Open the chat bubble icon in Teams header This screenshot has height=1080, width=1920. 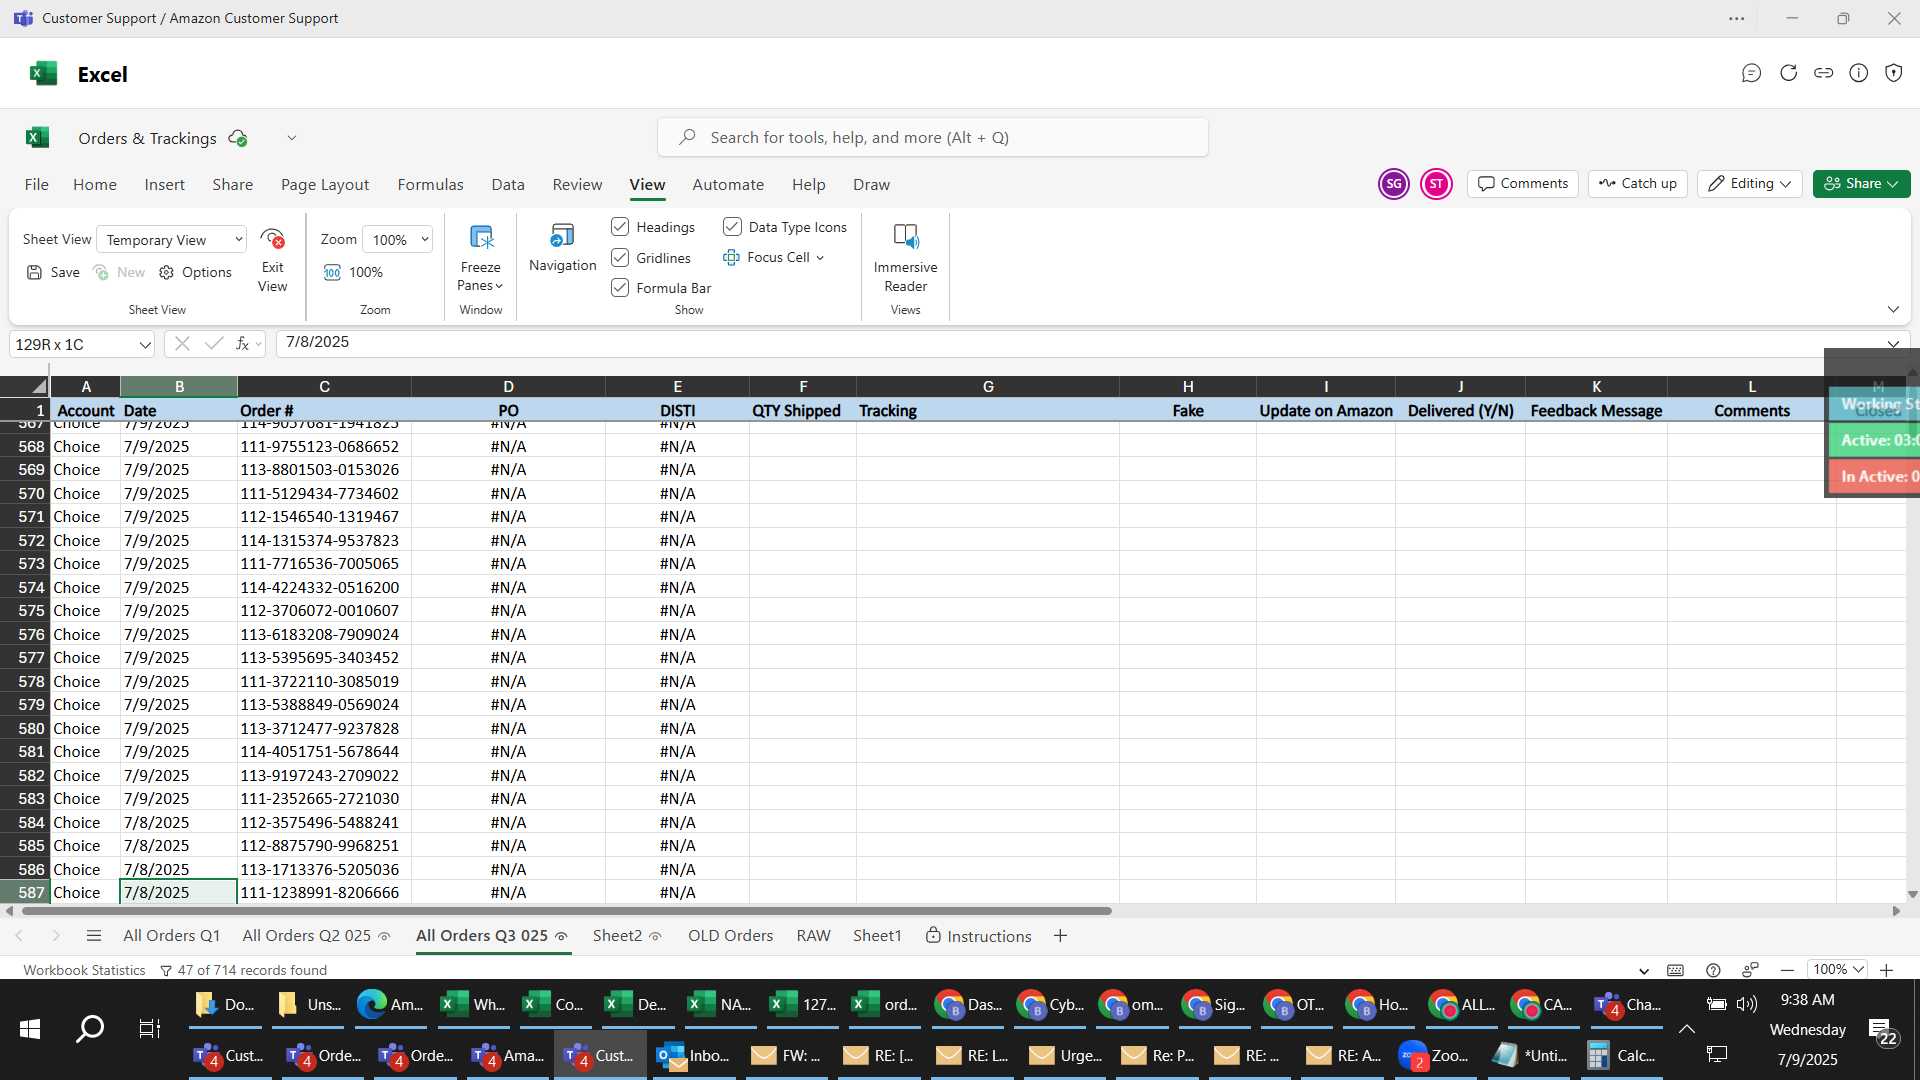tap(1751, 73)
